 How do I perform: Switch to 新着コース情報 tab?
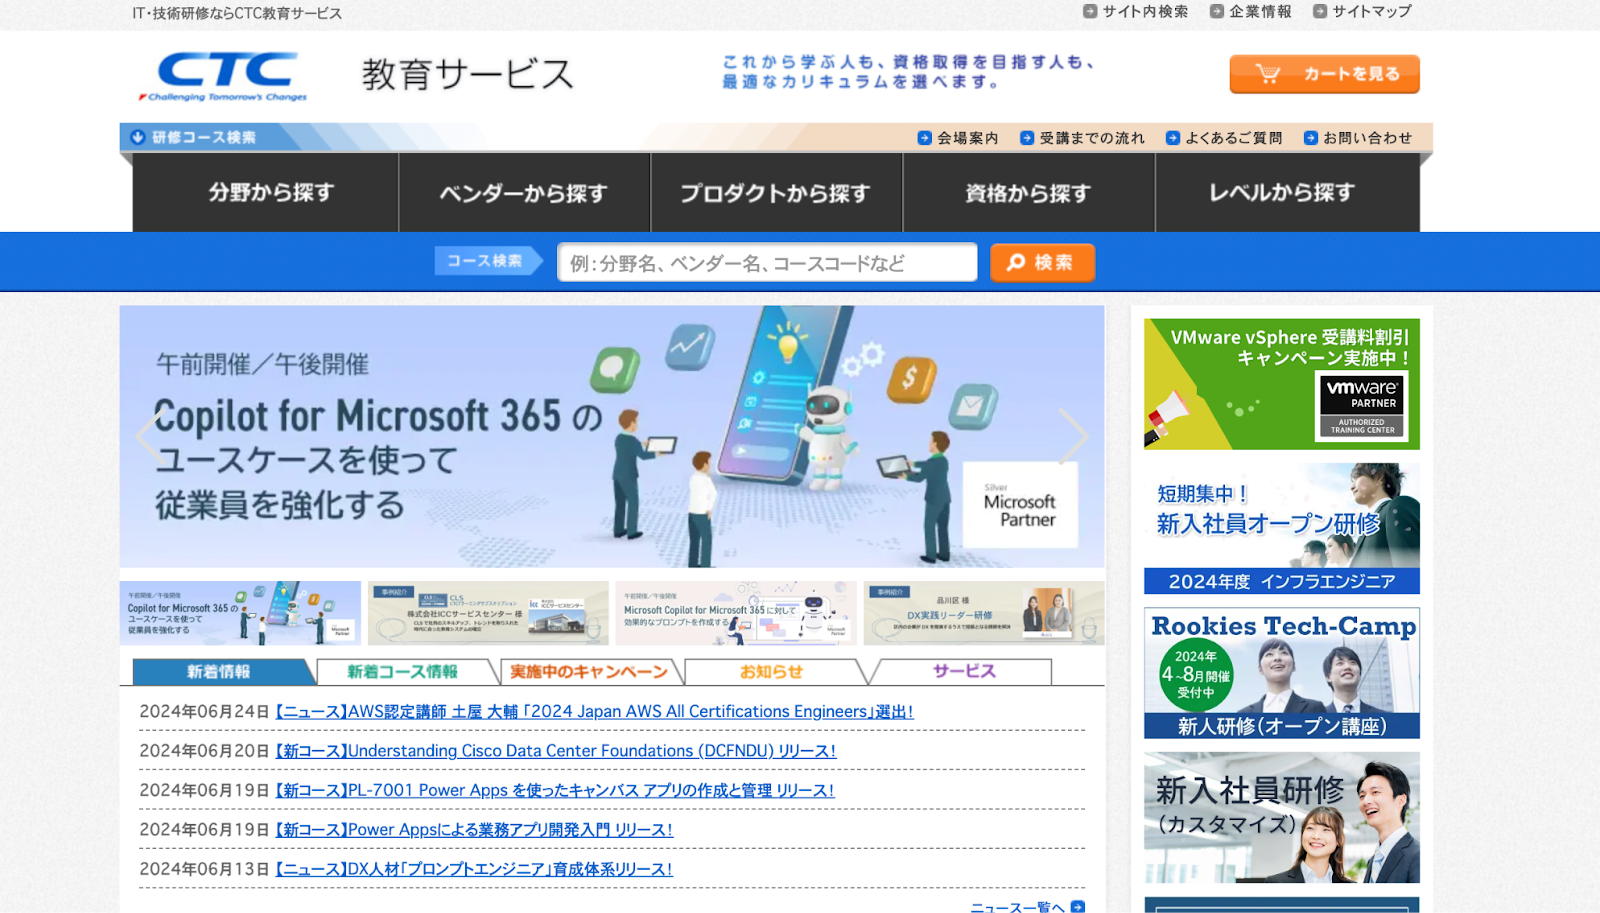point(403,672)
